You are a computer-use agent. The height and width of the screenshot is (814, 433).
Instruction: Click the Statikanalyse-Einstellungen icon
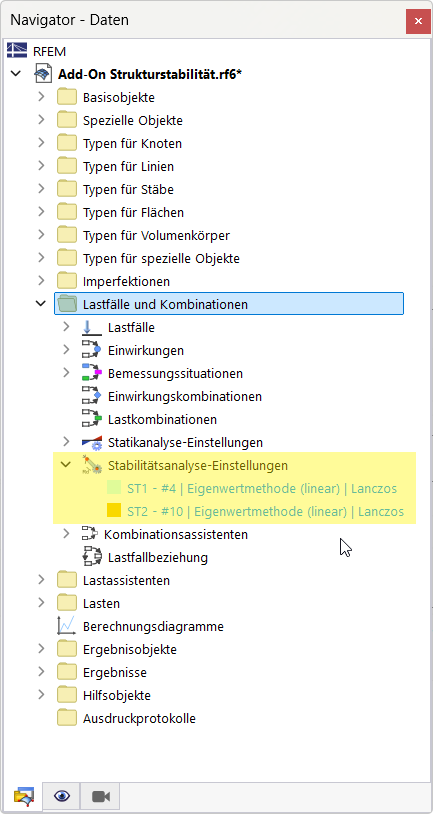(x=92, y=442)
